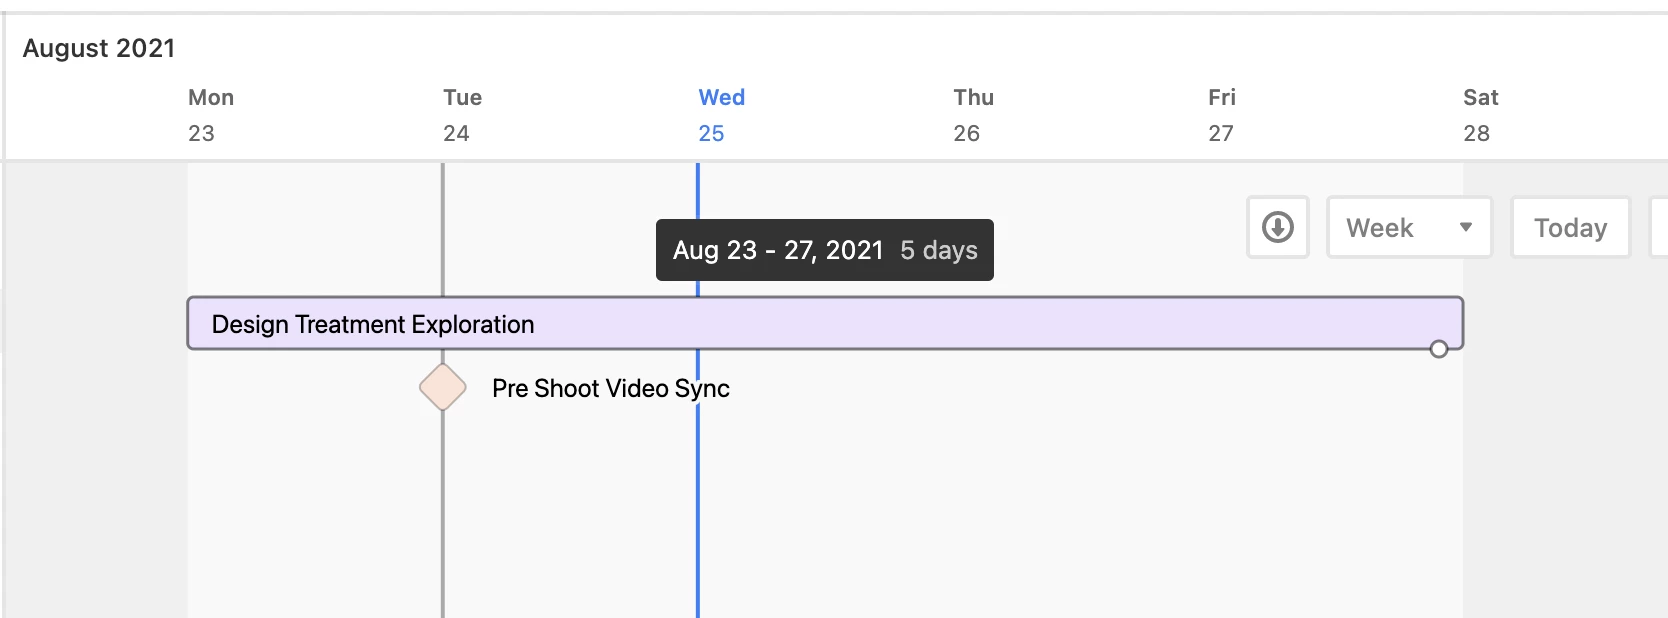Choose the Thu 26 day header
The width and height of the screenshot is (1668, 618).
pyautogui.click(x=973, y=115)
